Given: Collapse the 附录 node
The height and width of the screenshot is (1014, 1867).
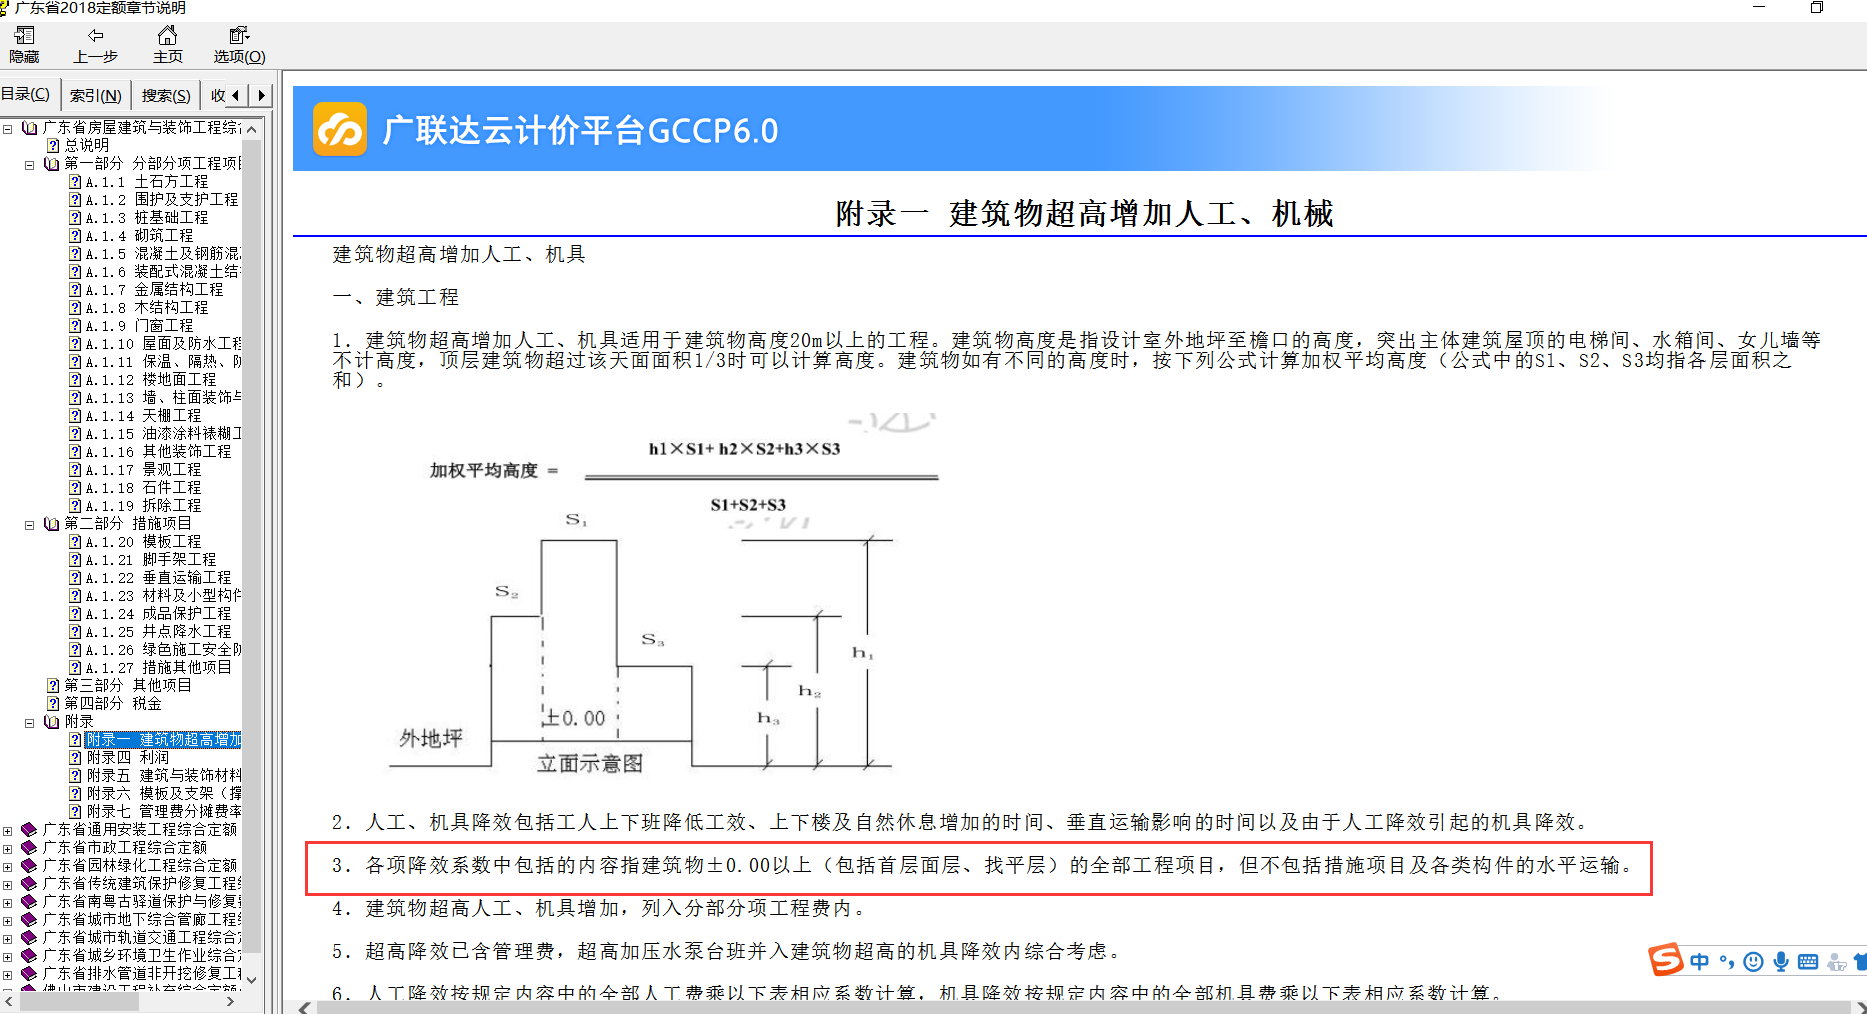Looking at the screenshot, I should click(x=29, y=722).
